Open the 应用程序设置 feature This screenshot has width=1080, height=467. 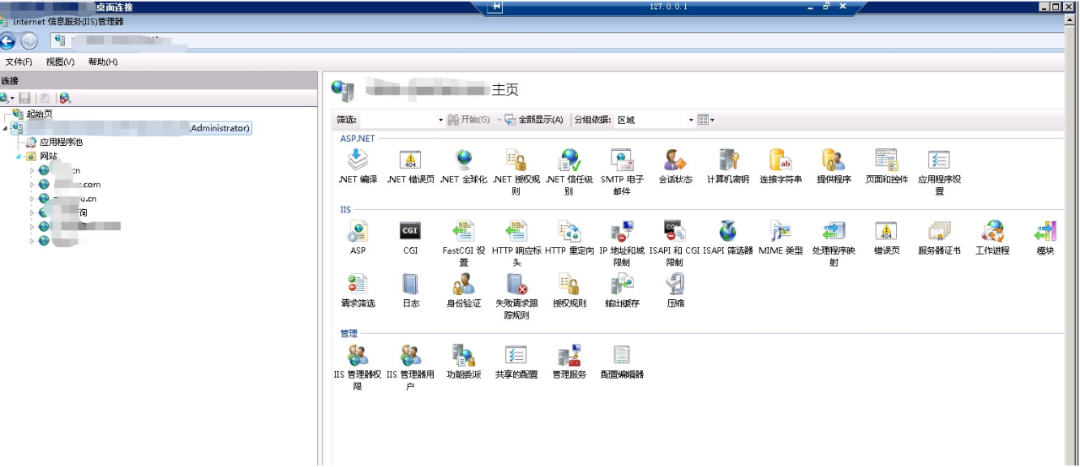pyautogui.click(x=939, y=172)
